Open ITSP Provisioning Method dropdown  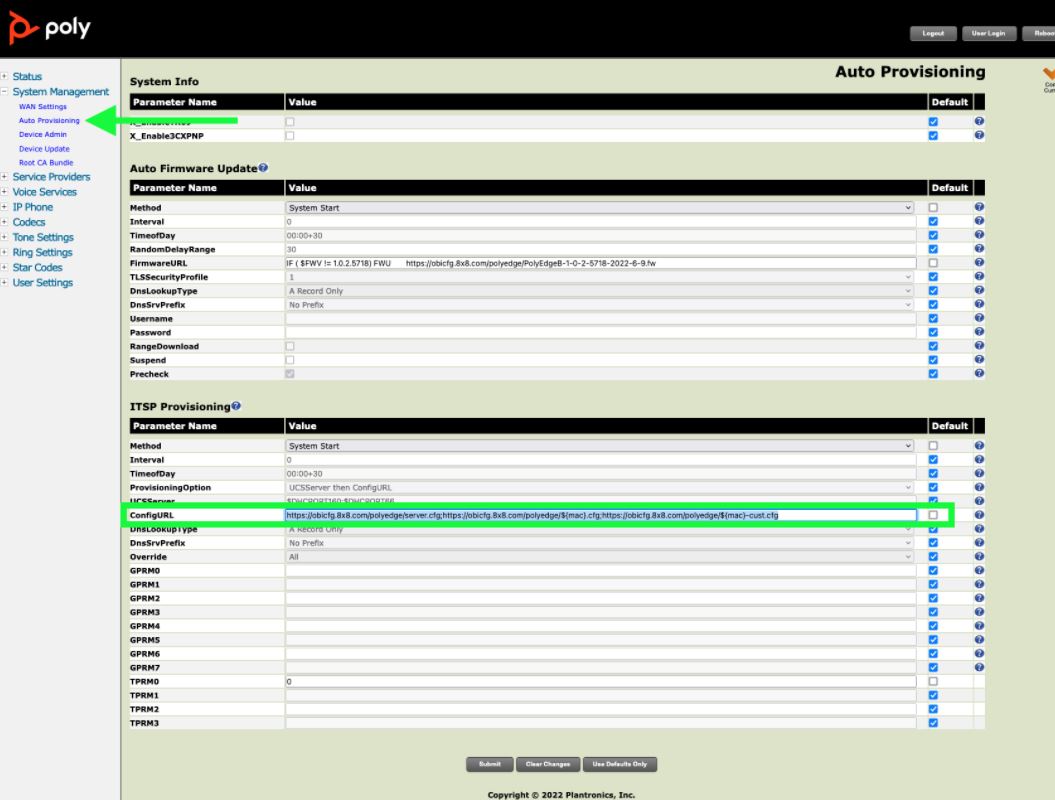coord(600,446)
